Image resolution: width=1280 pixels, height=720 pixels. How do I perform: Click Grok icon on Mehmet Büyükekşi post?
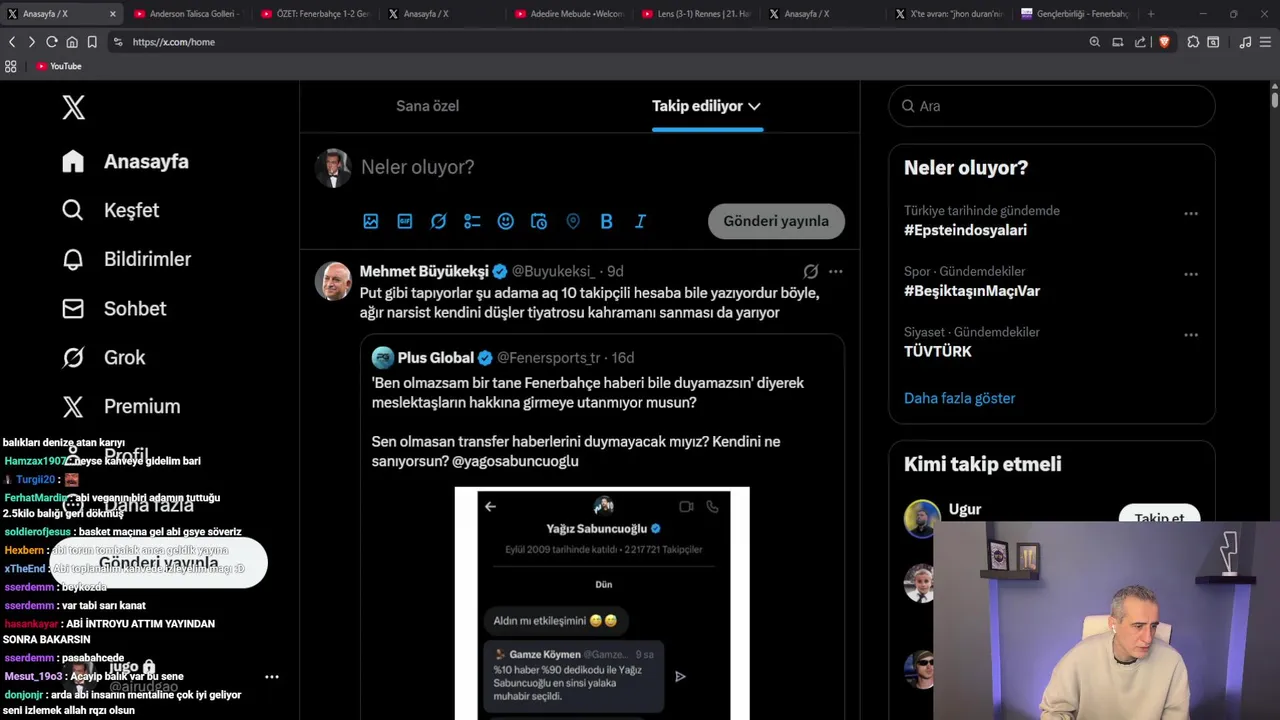[811, 271]
